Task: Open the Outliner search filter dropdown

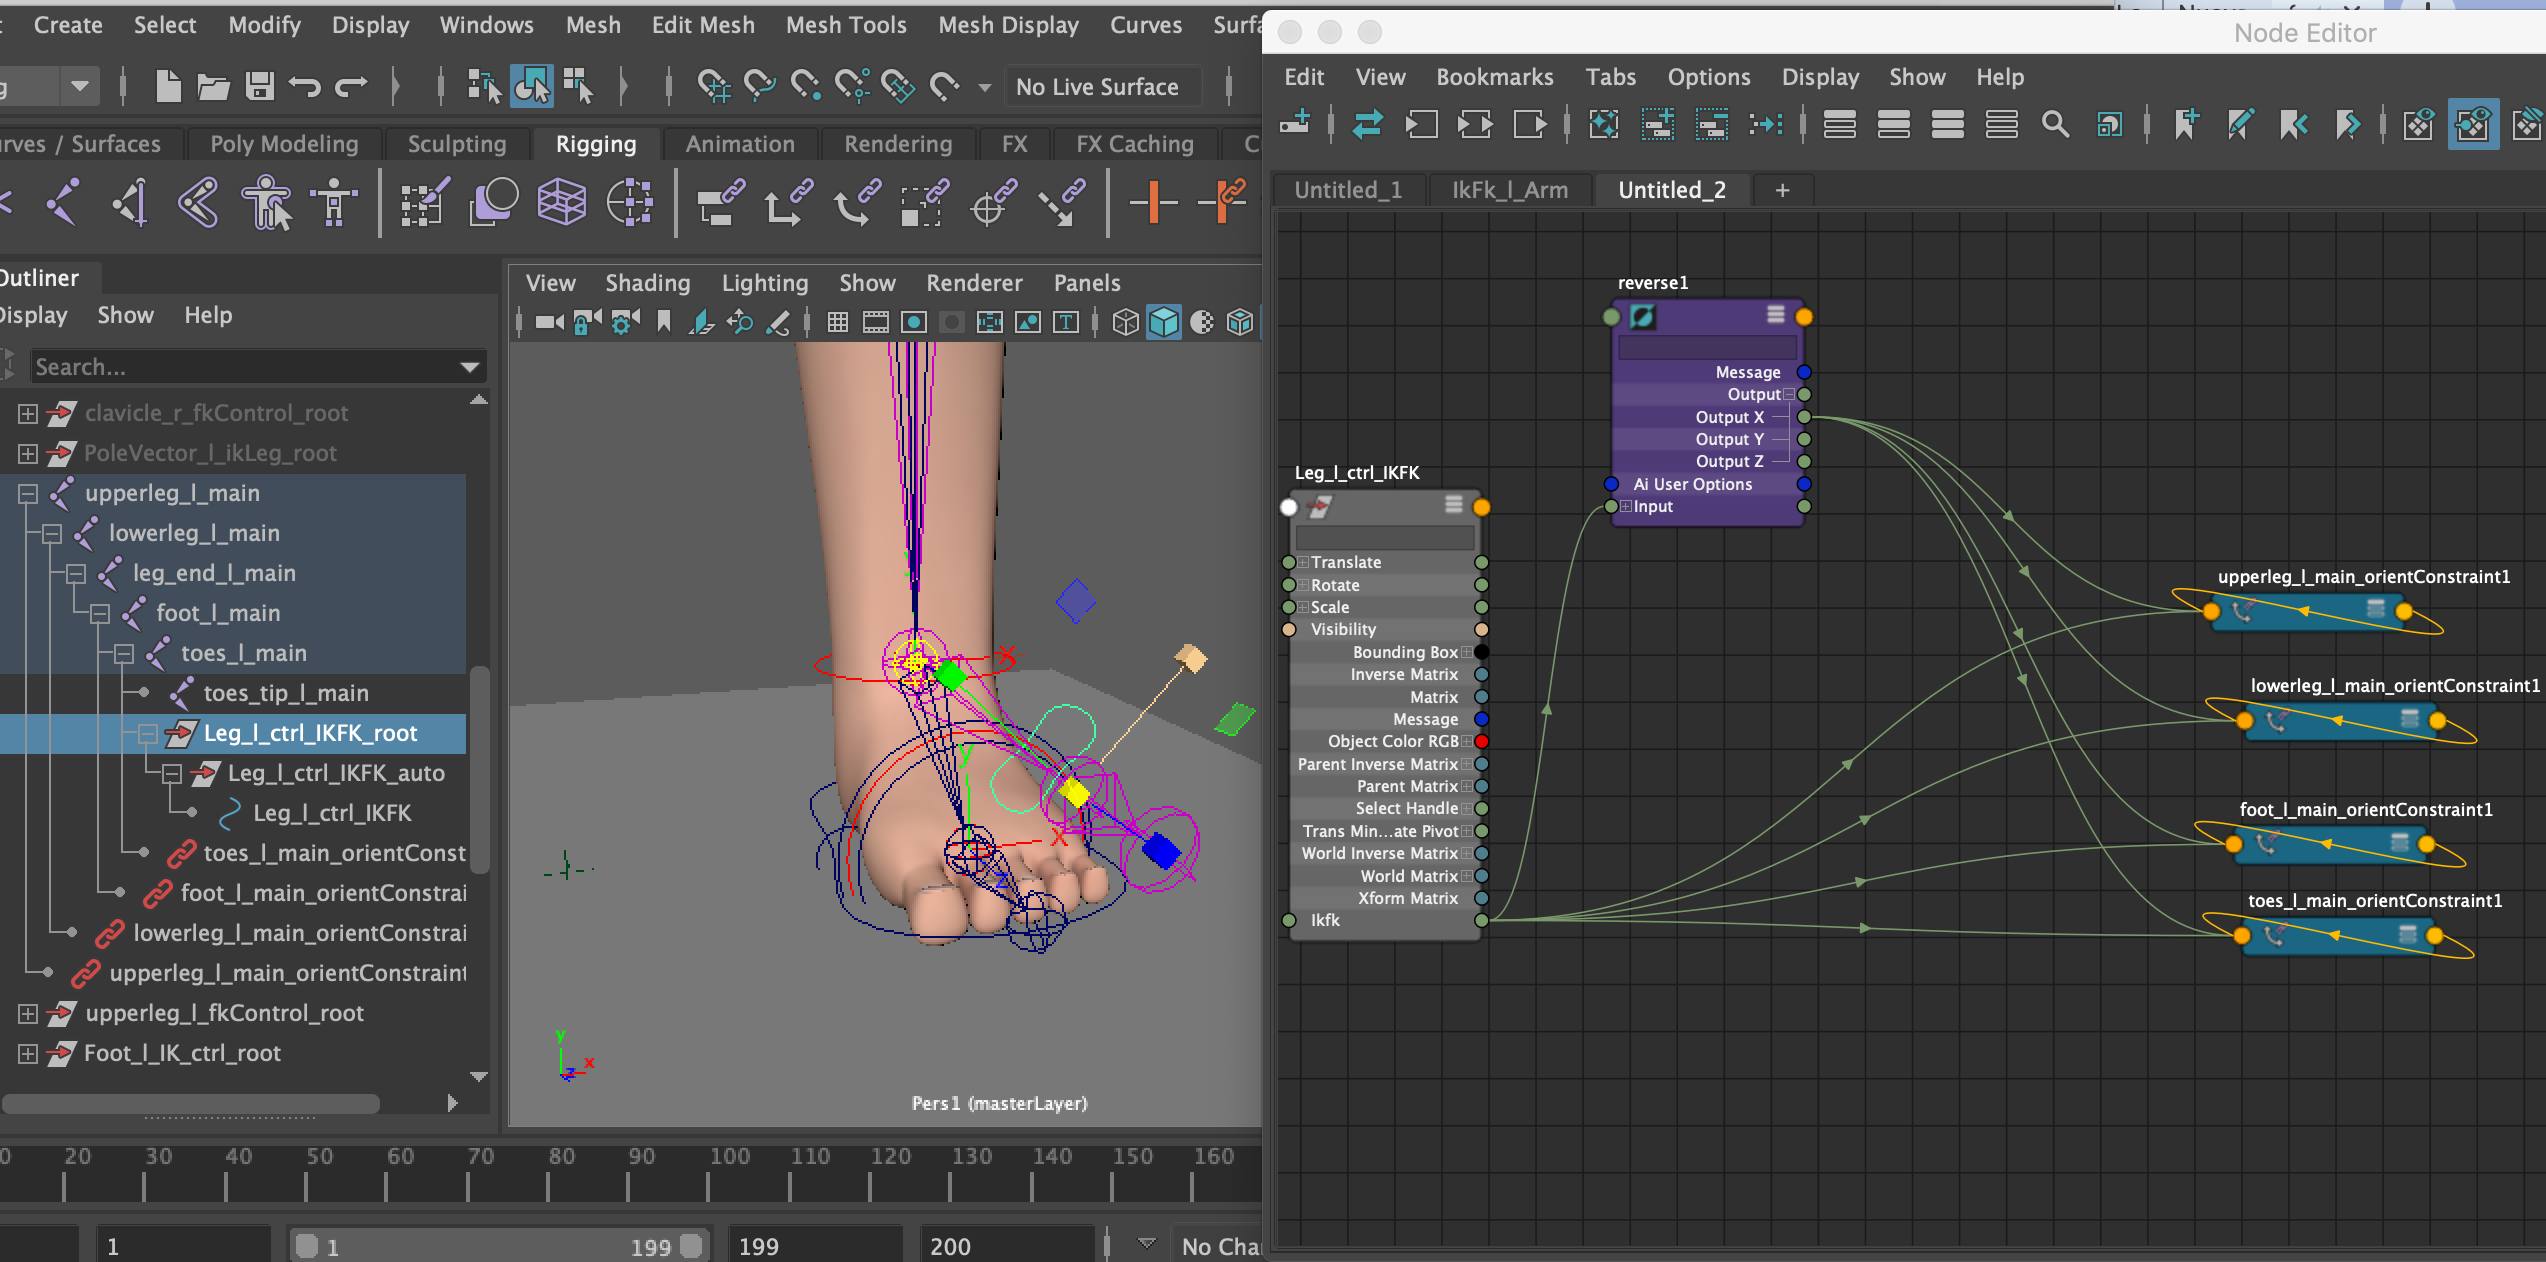Action: (469, 367)
